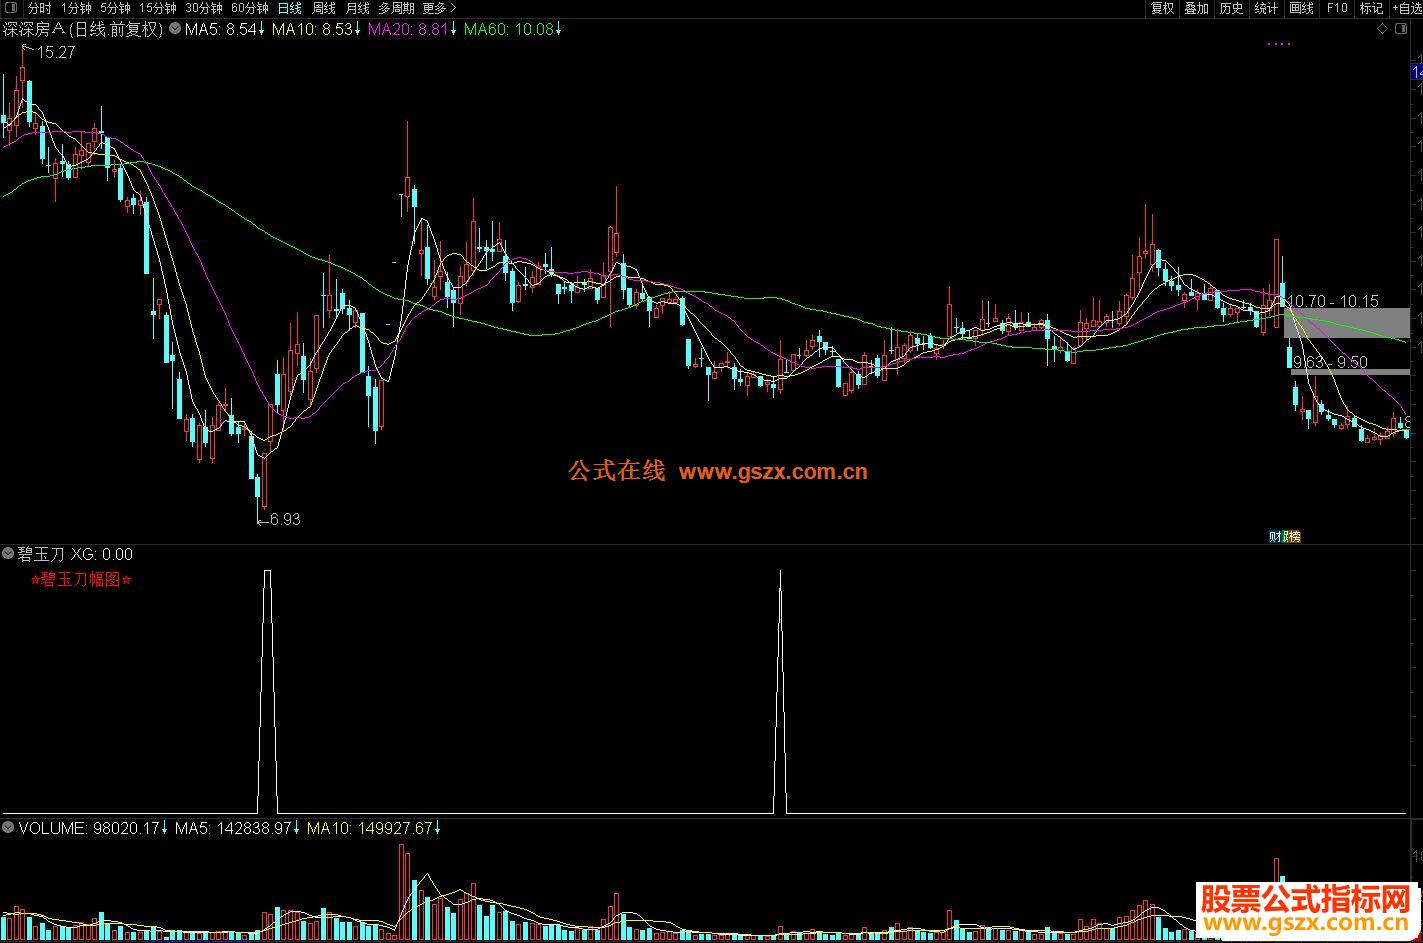
Task: Activate the 画线 drawing tools
Action: pos(1301,8)
